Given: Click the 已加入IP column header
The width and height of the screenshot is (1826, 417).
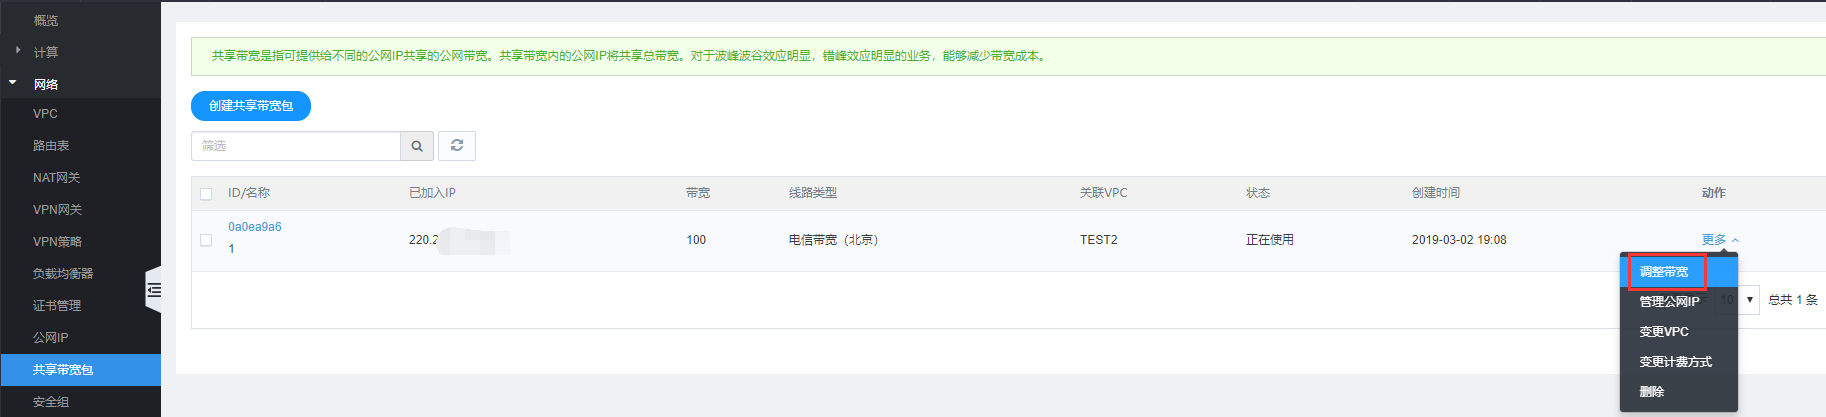Looking at the screenshot, I should tap(432, 193).
